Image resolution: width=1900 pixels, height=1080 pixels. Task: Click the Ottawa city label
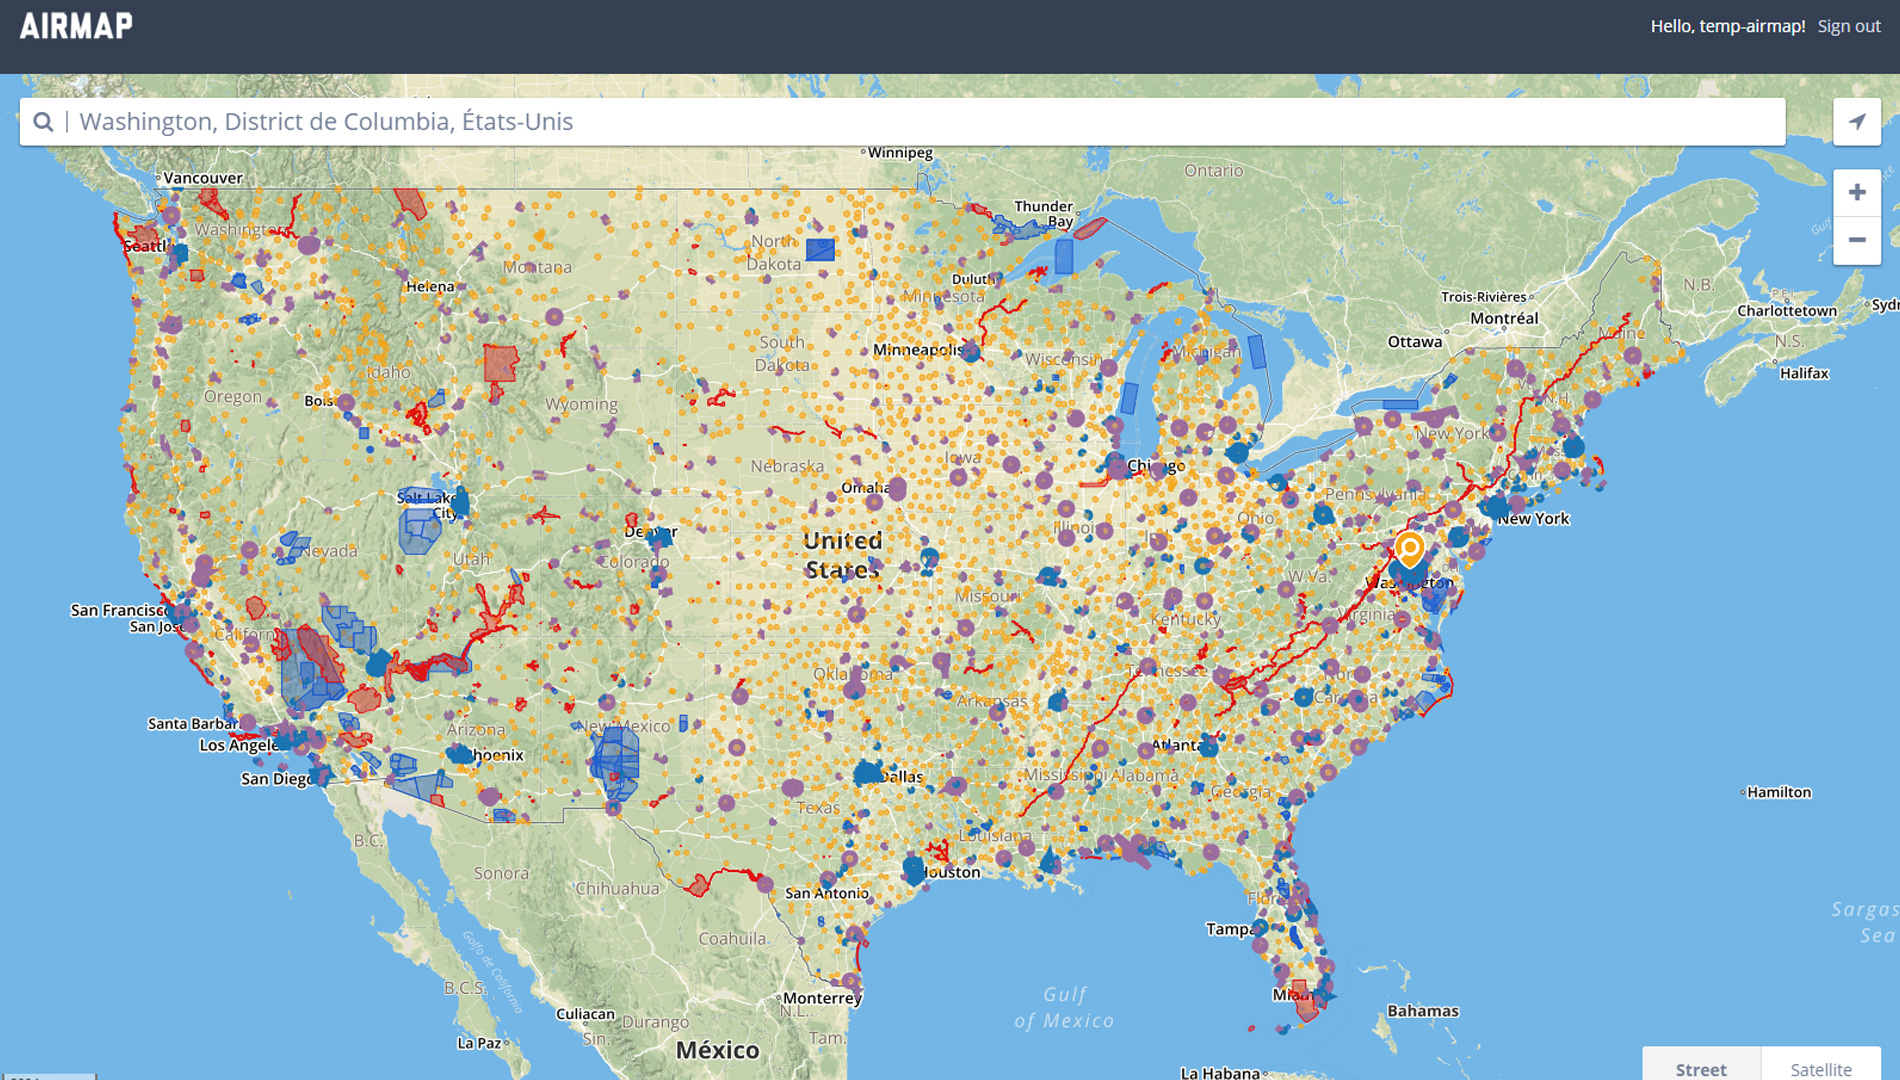(x=1415, y=341)
